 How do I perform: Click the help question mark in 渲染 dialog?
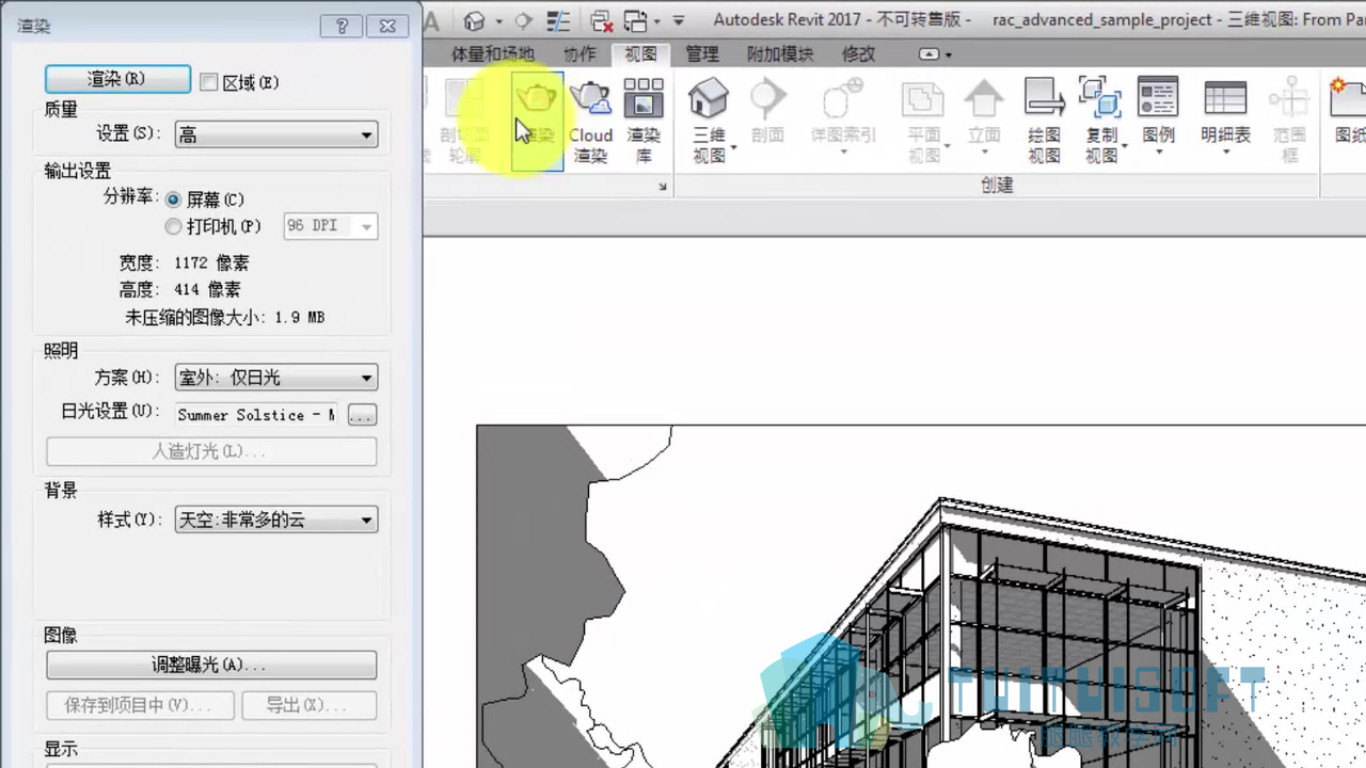(x=342, y=26)
